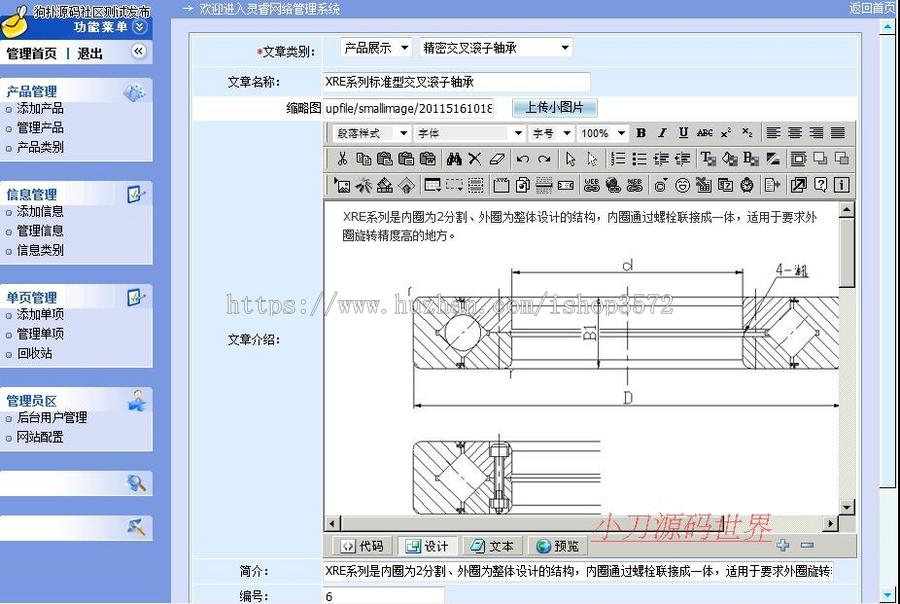Insert a horizontal rule line
This screenshot has width=900, height=604.
544,185
